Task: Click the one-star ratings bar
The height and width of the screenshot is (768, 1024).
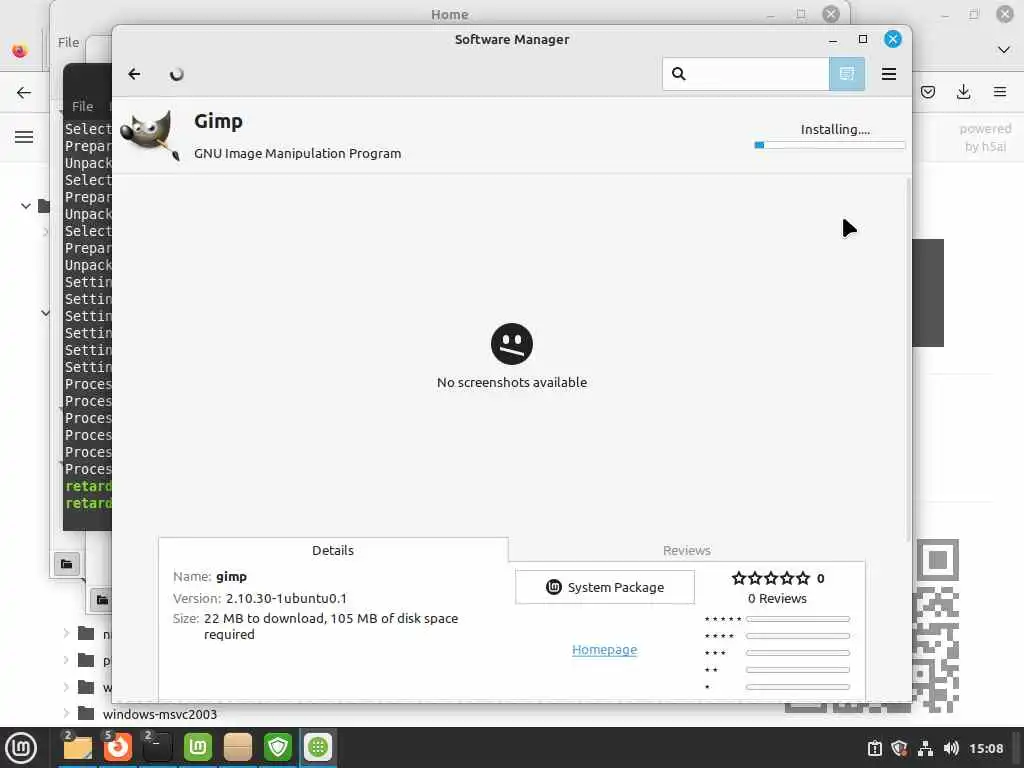Action: (797, 687)
